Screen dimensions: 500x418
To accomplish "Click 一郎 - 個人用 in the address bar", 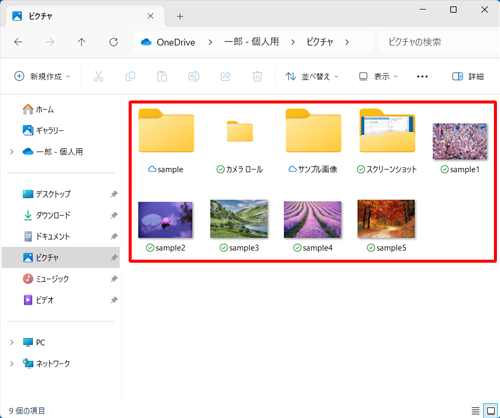I will (x=252, y=42).
